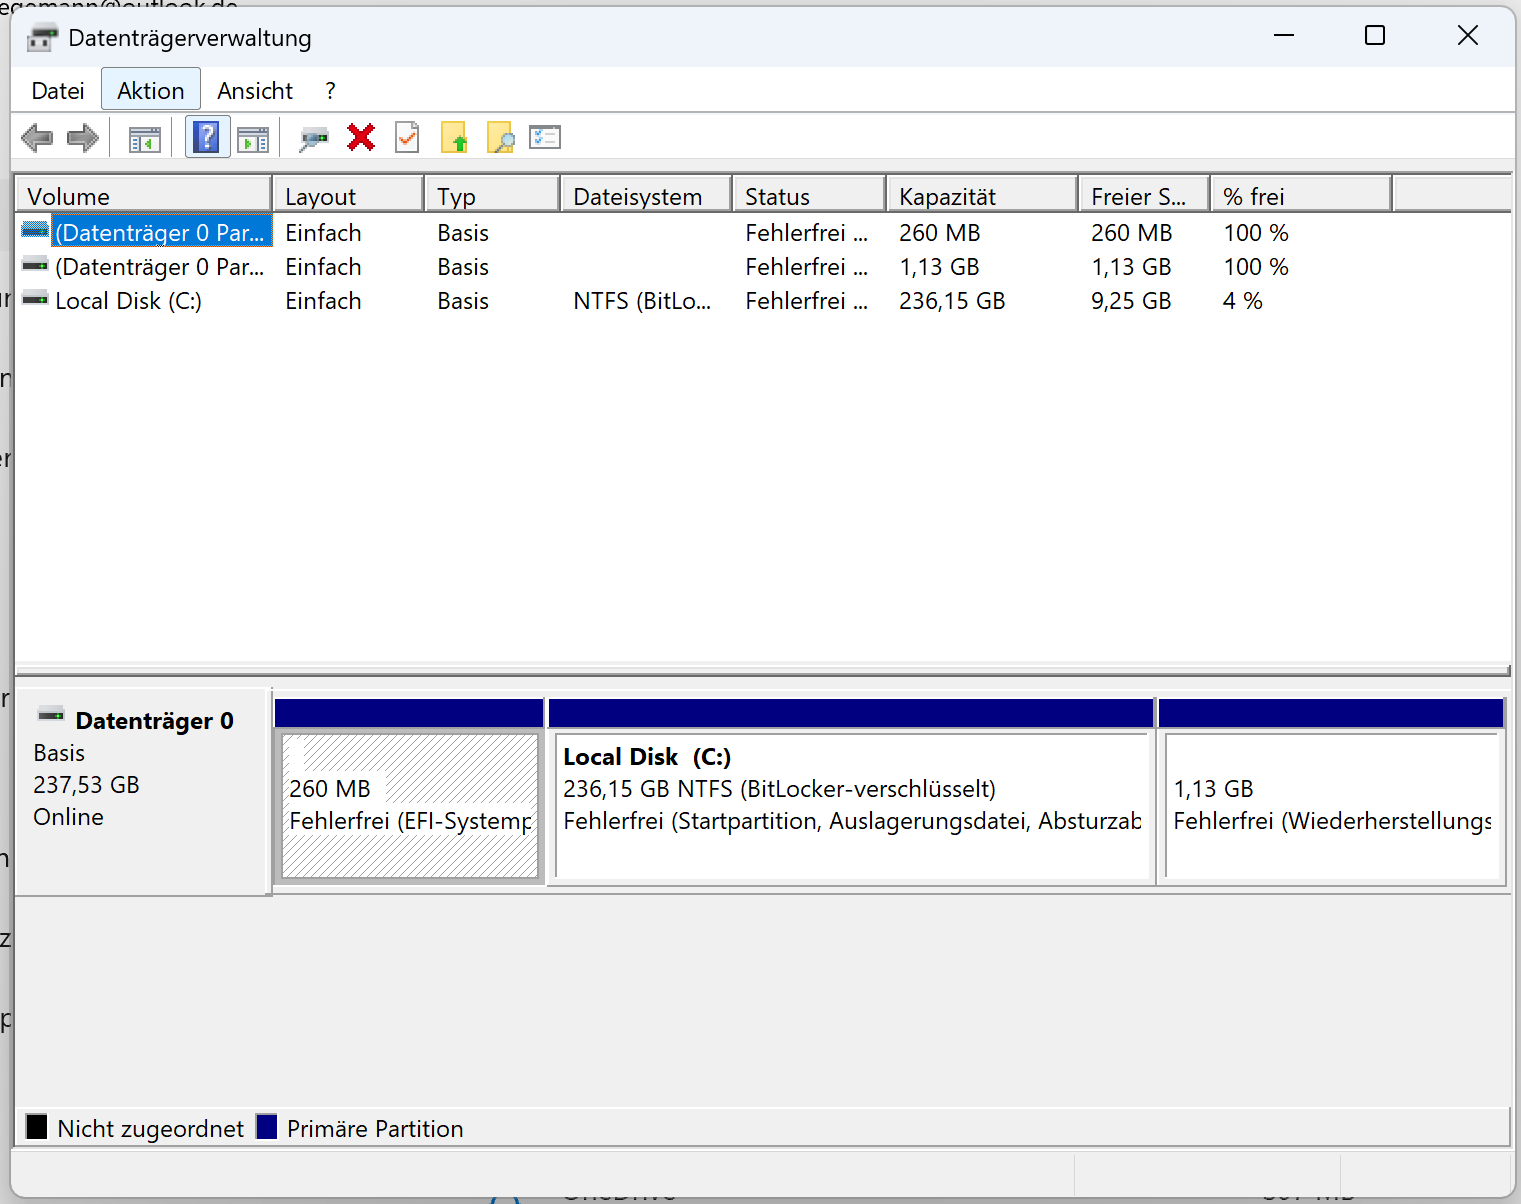
Task: Click the Nicht zugeordnet legend text
Action: coord(151,1129)
